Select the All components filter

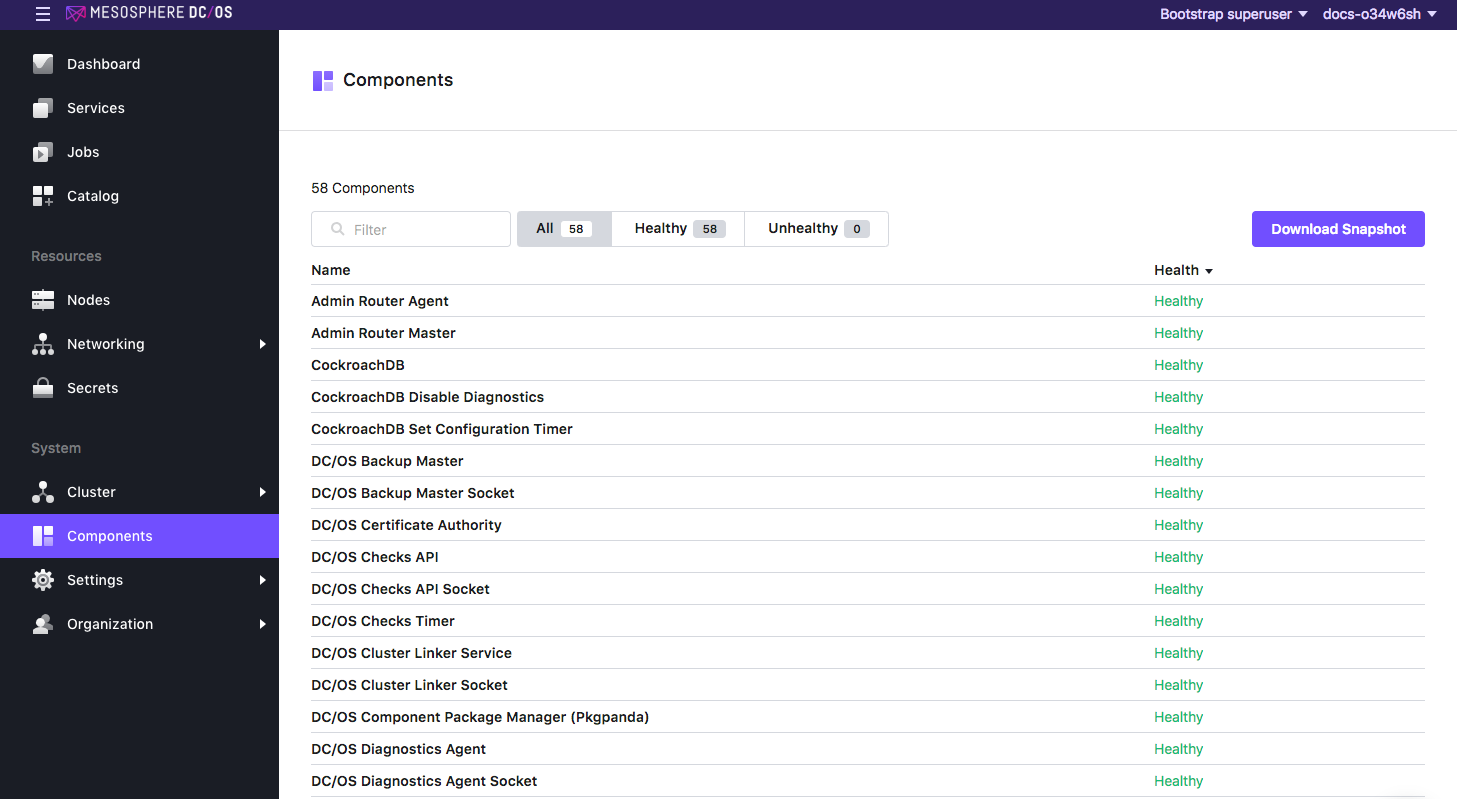564,229
